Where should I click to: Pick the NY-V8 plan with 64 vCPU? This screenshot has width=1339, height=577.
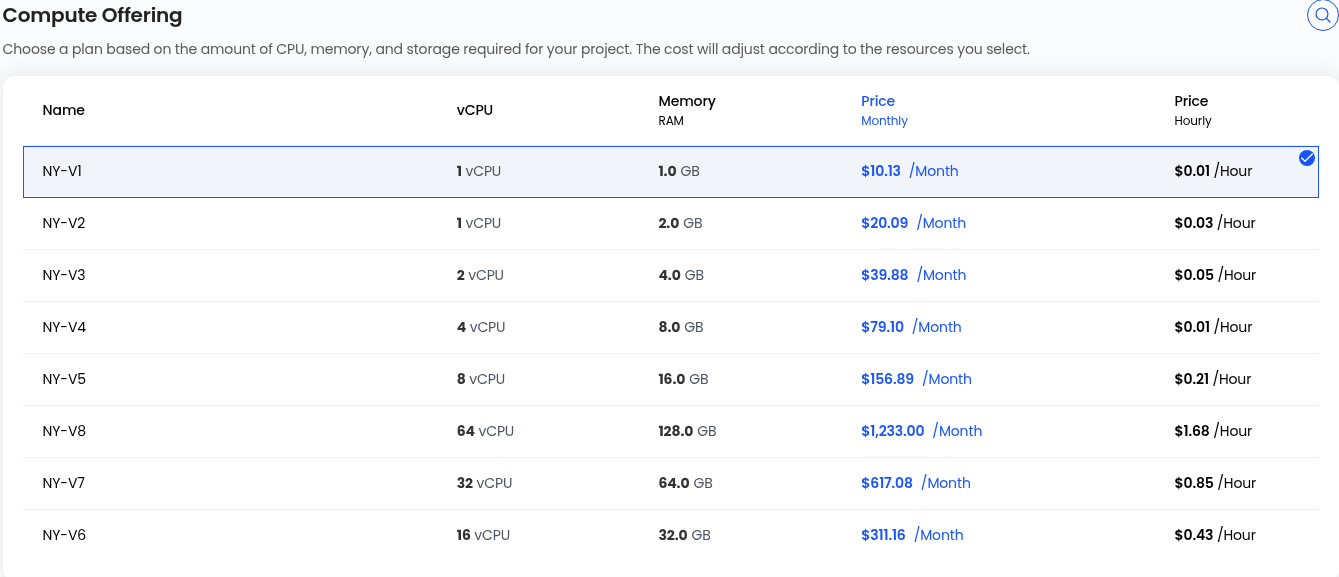(x=671, y=432)
